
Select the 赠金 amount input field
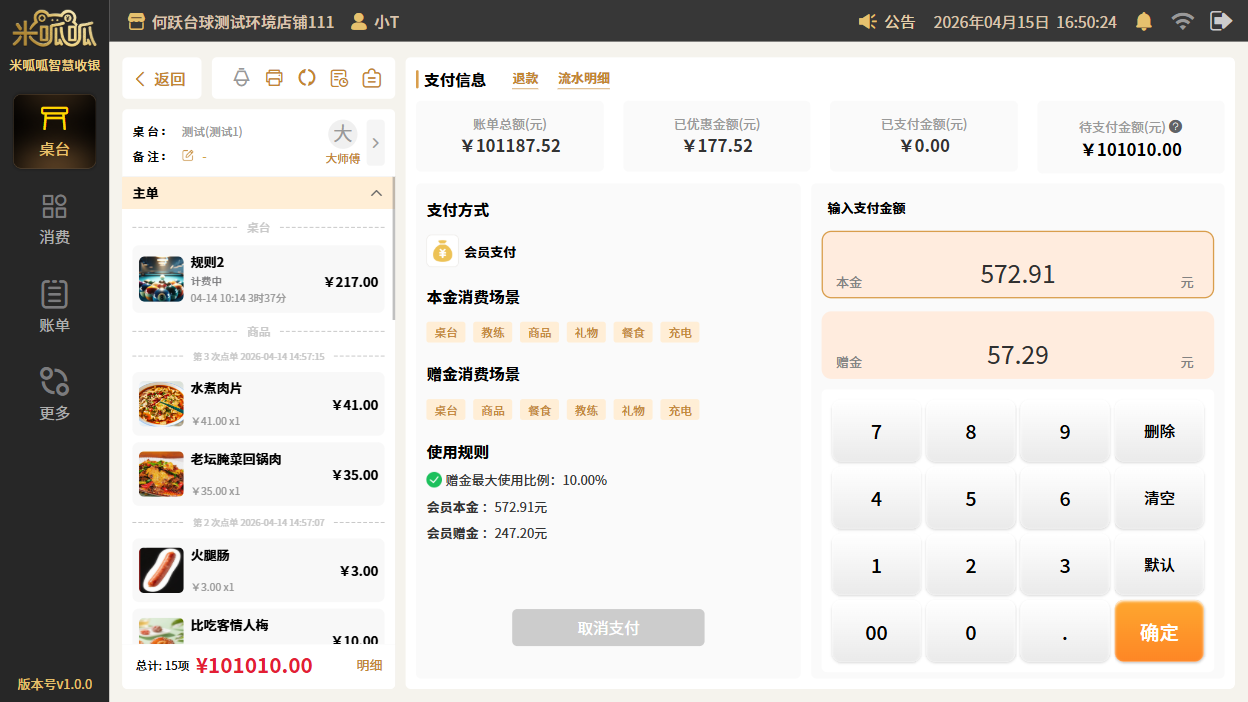[x=1017, y=345]
